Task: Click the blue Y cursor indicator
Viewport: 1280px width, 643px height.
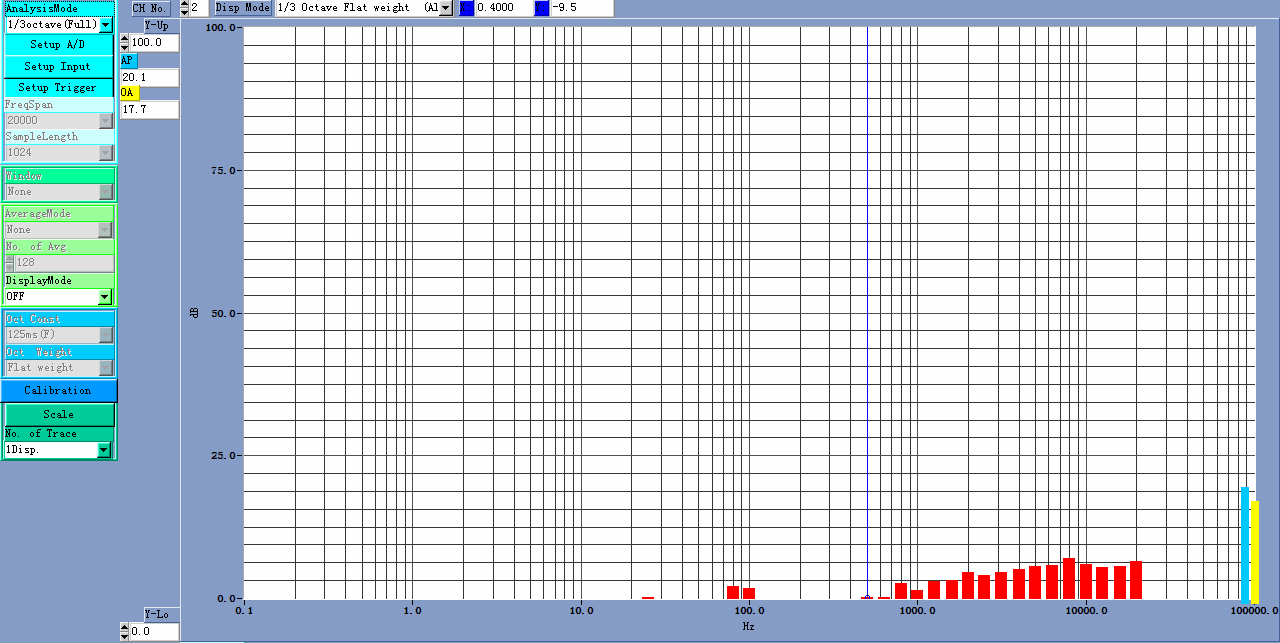Action: click(x=541, y=8)
